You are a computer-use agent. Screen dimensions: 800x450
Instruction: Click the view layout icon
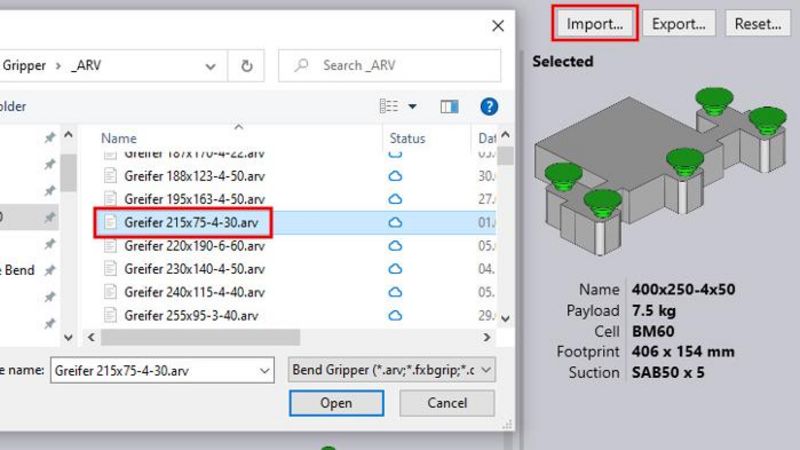click(x=389, y=106)
